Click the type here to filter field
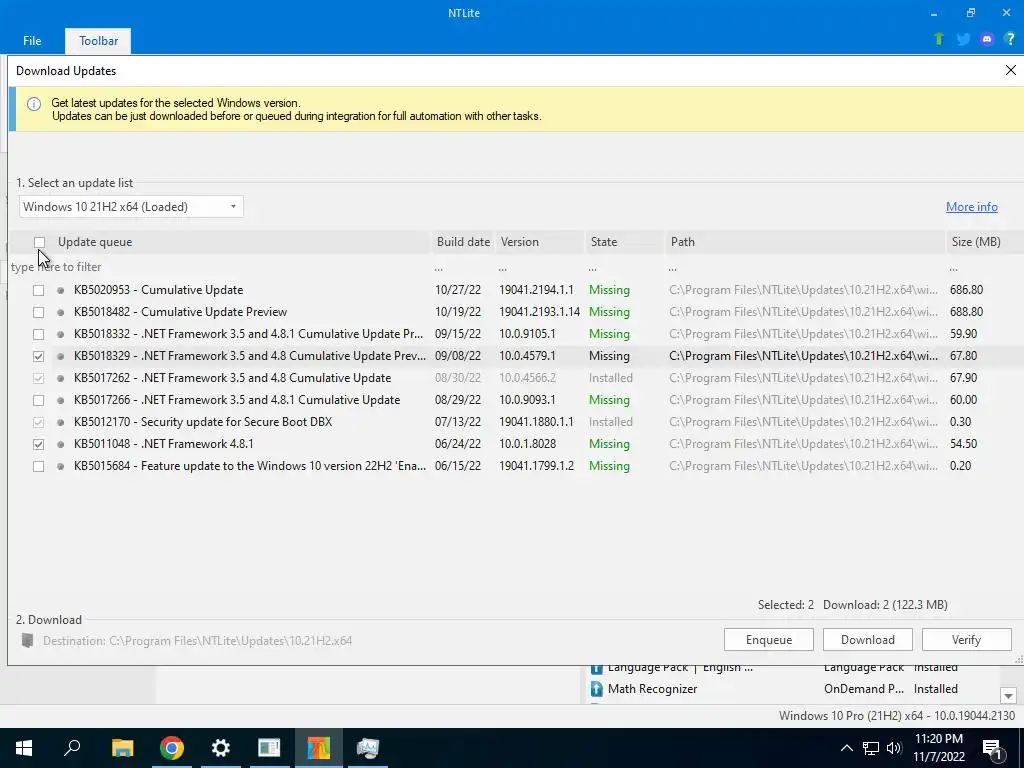 coord(219,267)
